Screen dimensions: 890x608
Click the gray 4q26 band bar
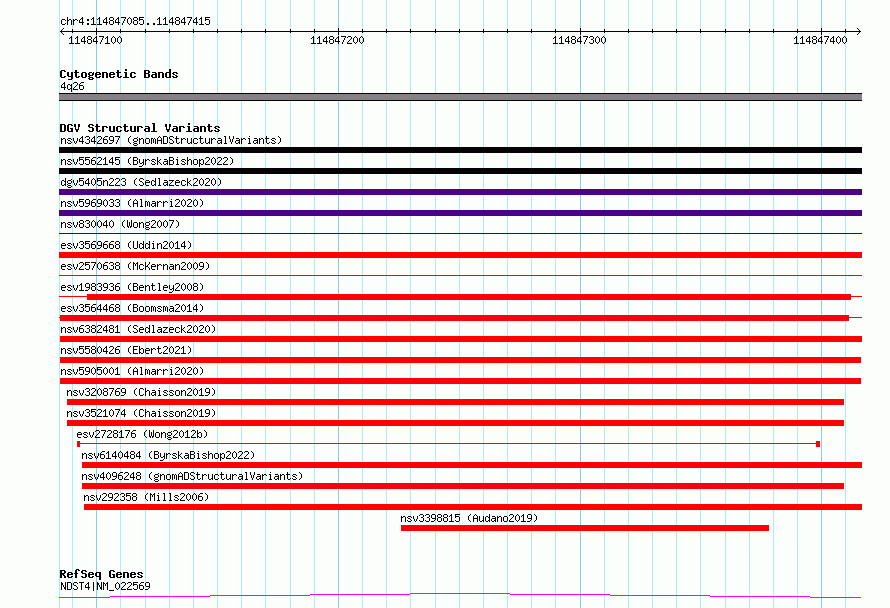[x=460, y=97]
